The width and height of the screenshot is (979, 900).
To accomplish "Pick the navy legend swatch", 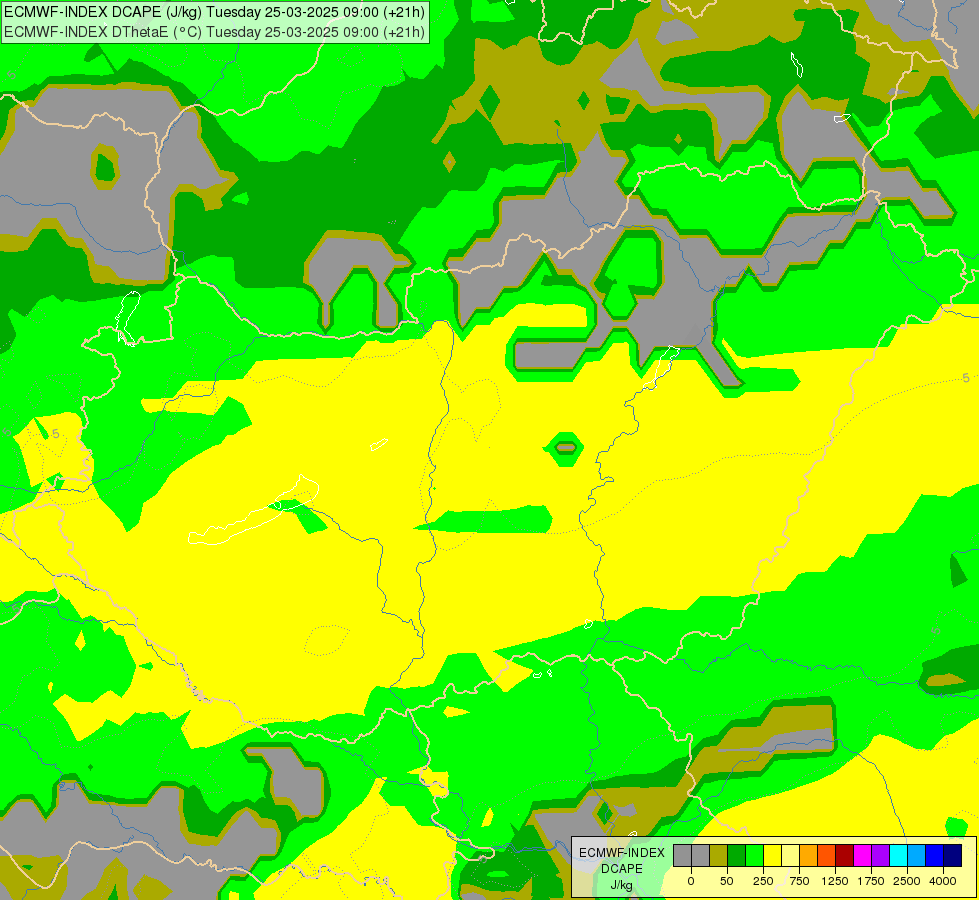I will (953, 856).
